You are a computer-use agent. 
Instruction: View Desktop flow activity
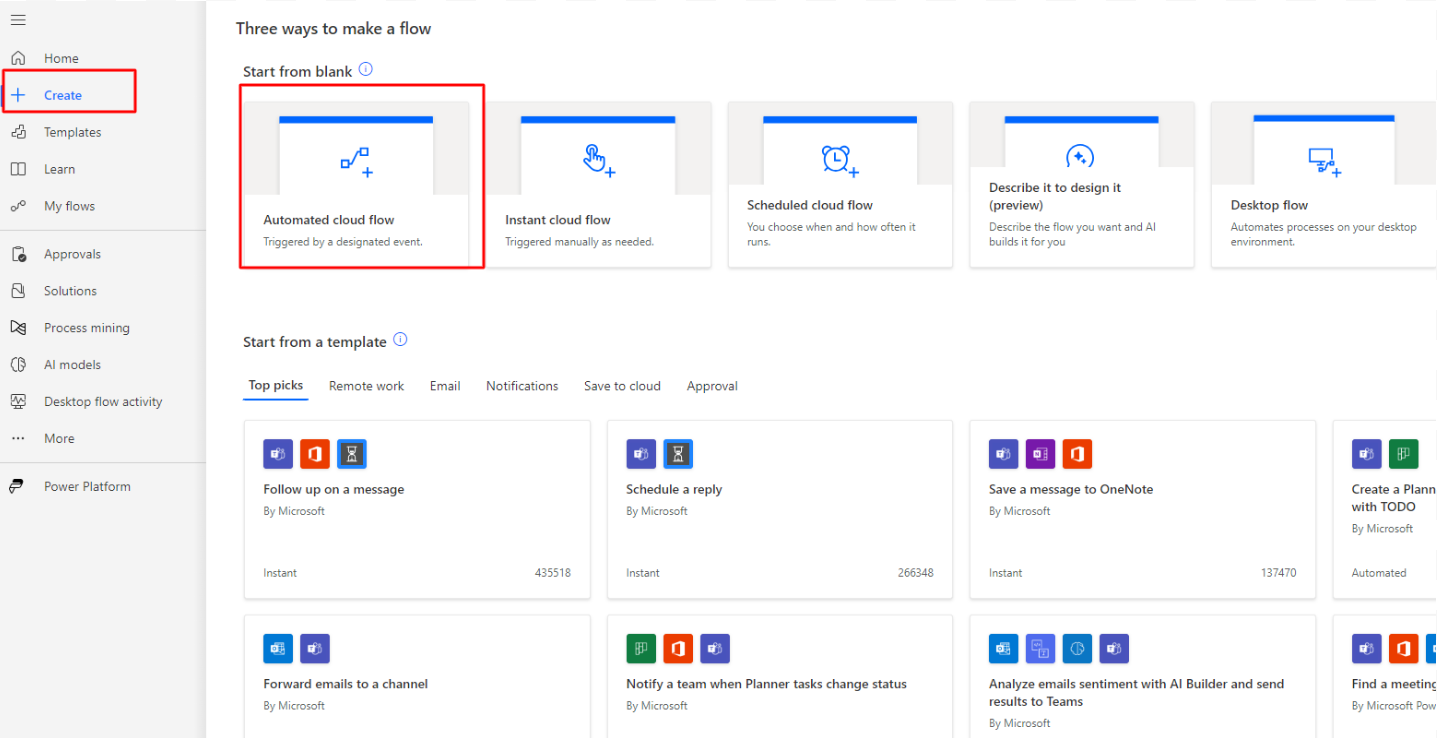tap(102, 401)
